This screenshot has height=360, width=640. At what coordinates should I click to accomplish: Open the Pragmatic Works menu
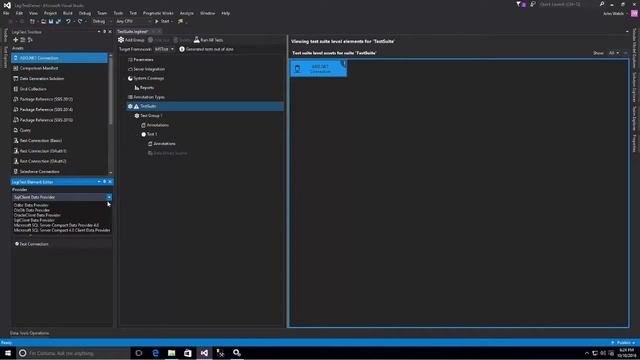pyautogui.click(x=158, y=13)
